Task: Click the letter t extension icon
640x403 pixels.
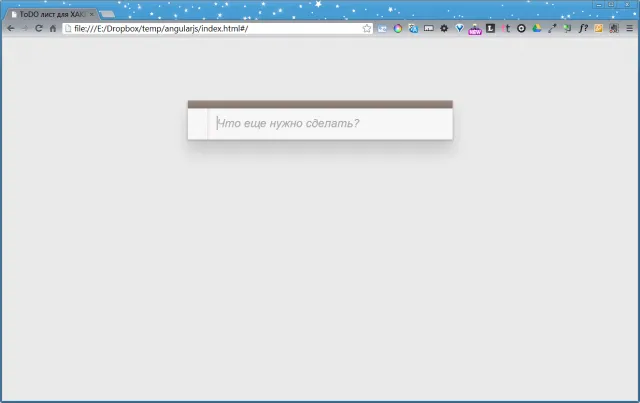Action: pos(506,29)
